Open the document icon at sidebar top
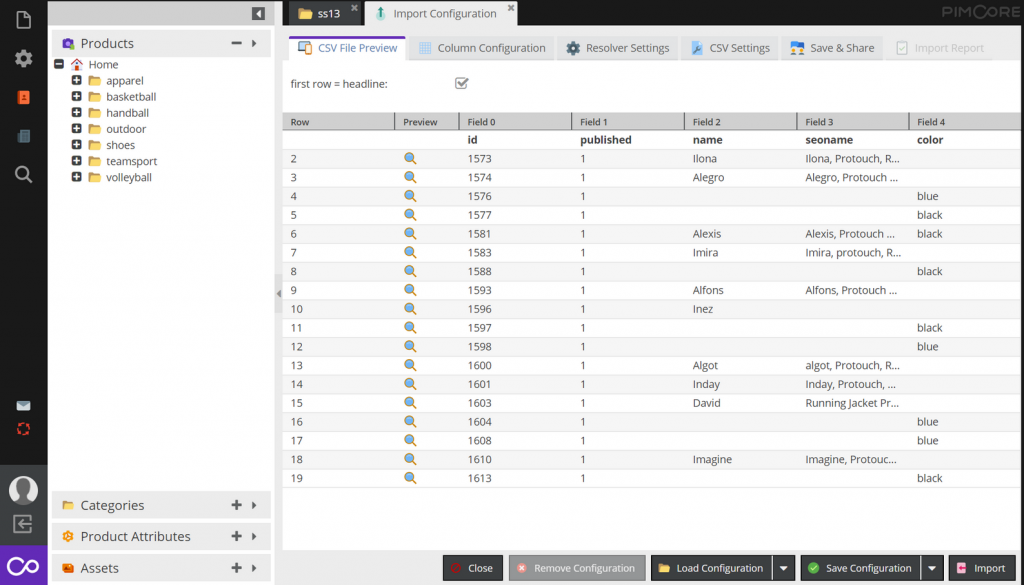This screenshot has height=585, width=1024. click(22, 18)
